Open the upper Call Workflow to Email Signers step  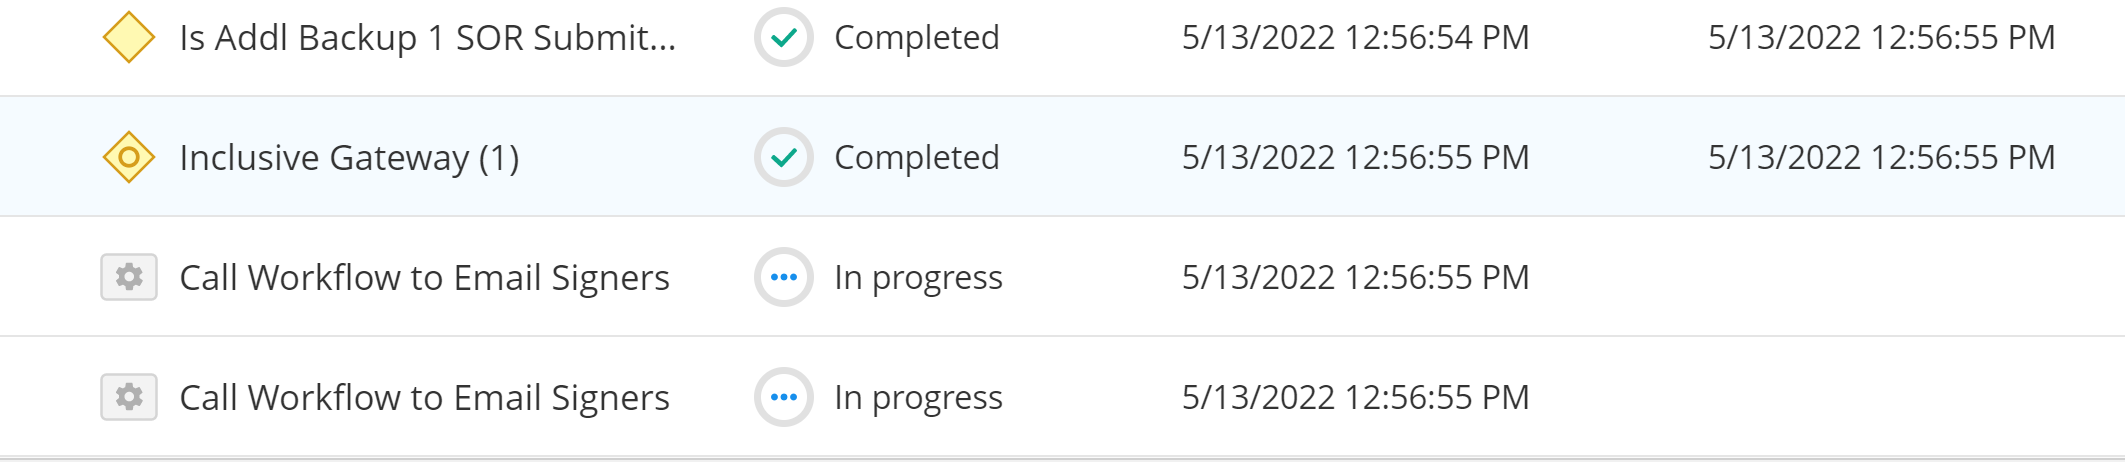coord(424,278)
